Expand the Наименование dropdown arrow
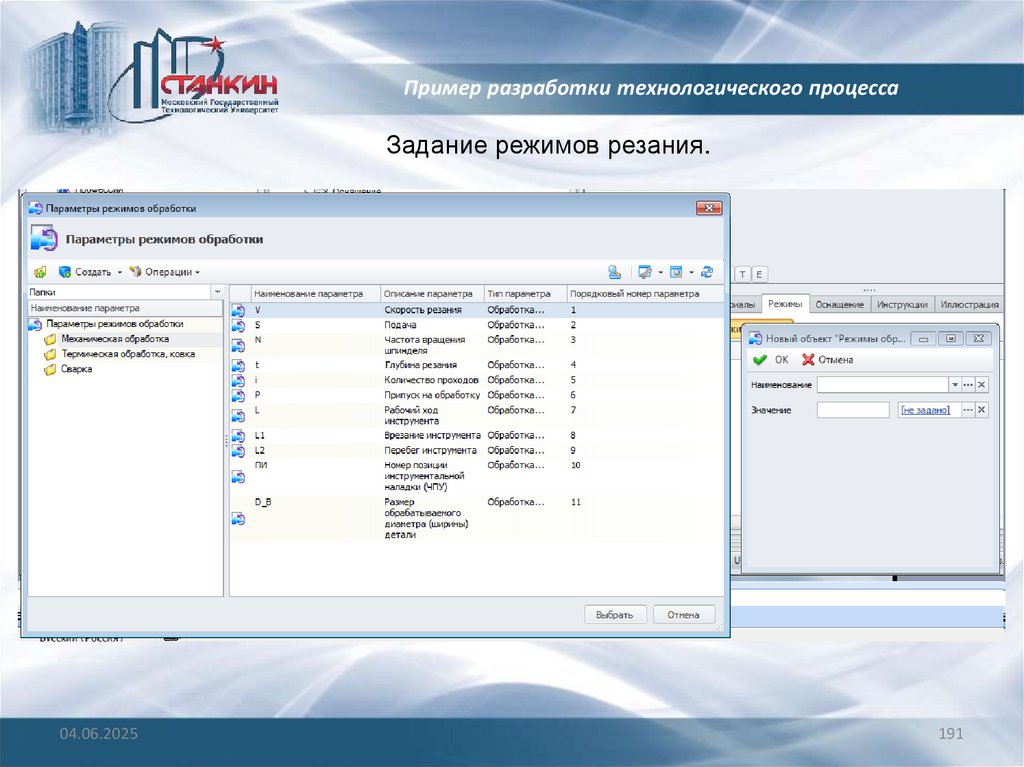 tap(955, 385)
